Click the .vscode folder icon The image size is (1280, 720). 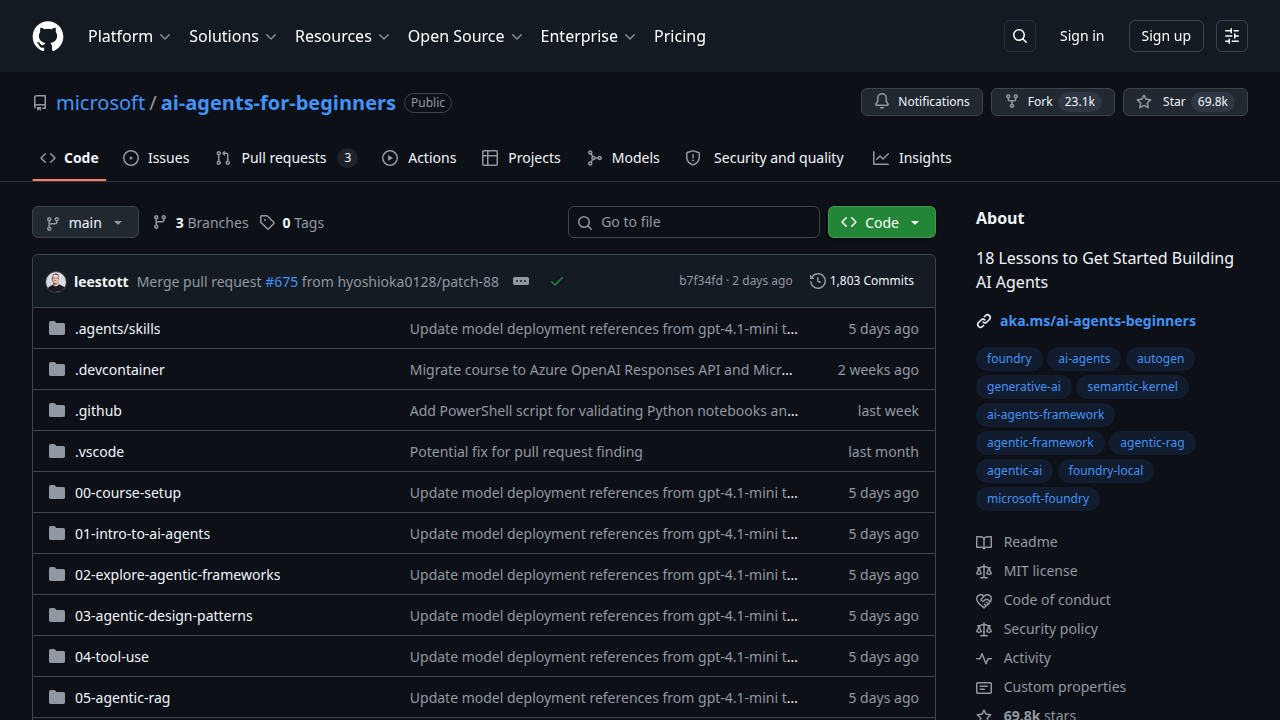click(57, 451)
